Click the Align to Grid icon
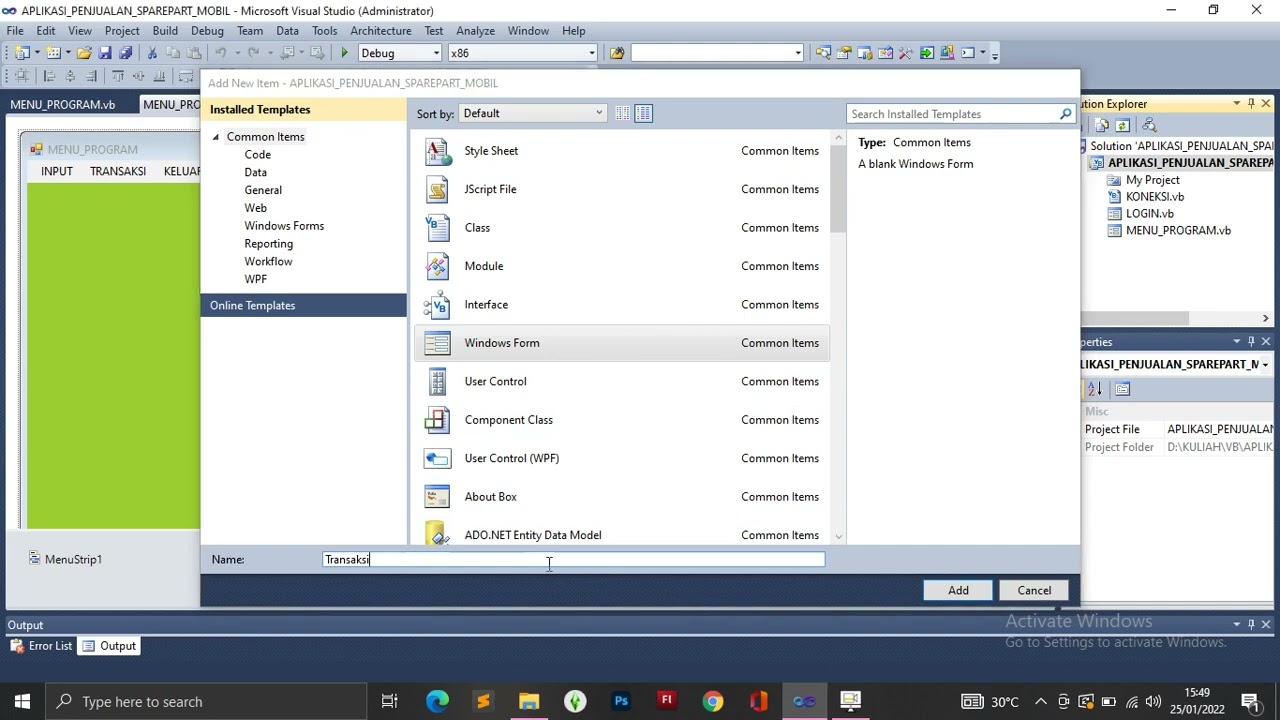This screenshot has height=720, width=1280. click(22, 76)
